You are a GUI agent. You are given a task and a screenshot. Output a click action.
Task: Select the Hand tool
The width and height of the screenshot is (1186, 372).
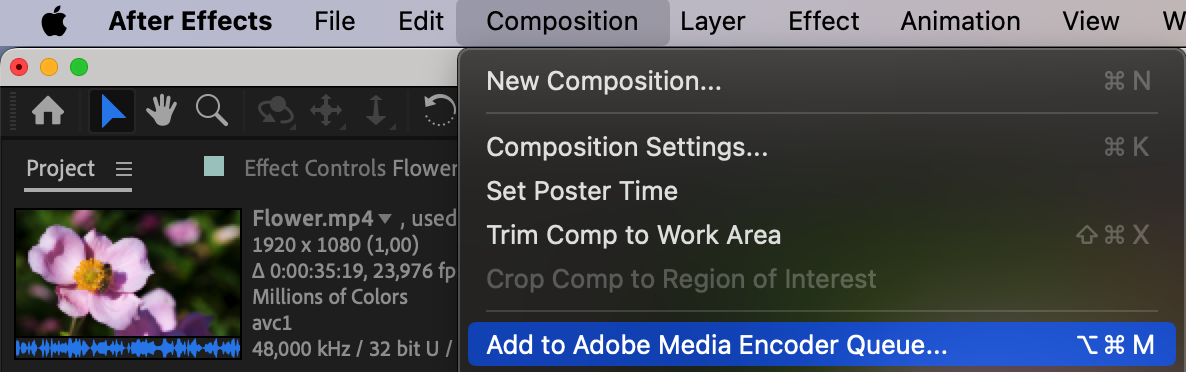click(161, 112)
